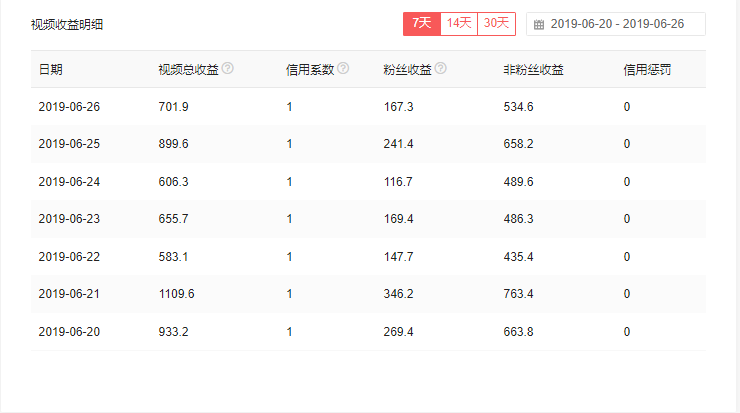Select the 7天 range tab

421,24
